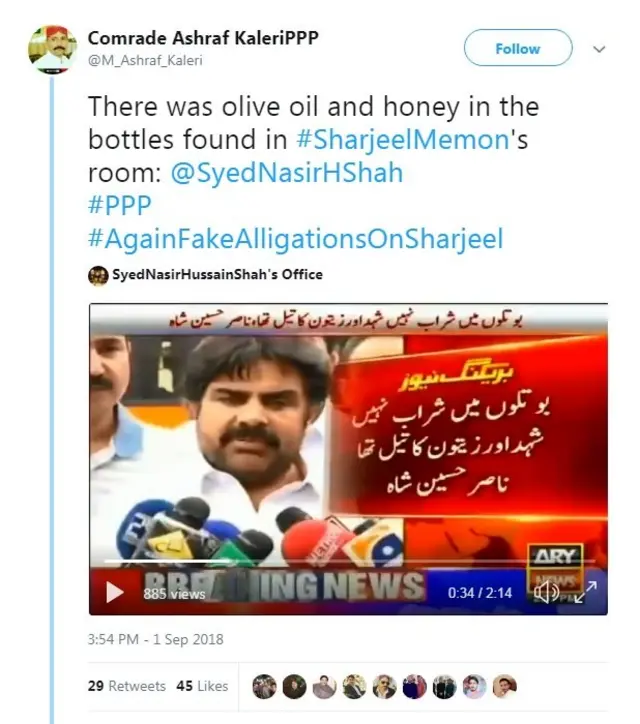Visit @SyedNasirHShah mention

[x=287, y=172]
